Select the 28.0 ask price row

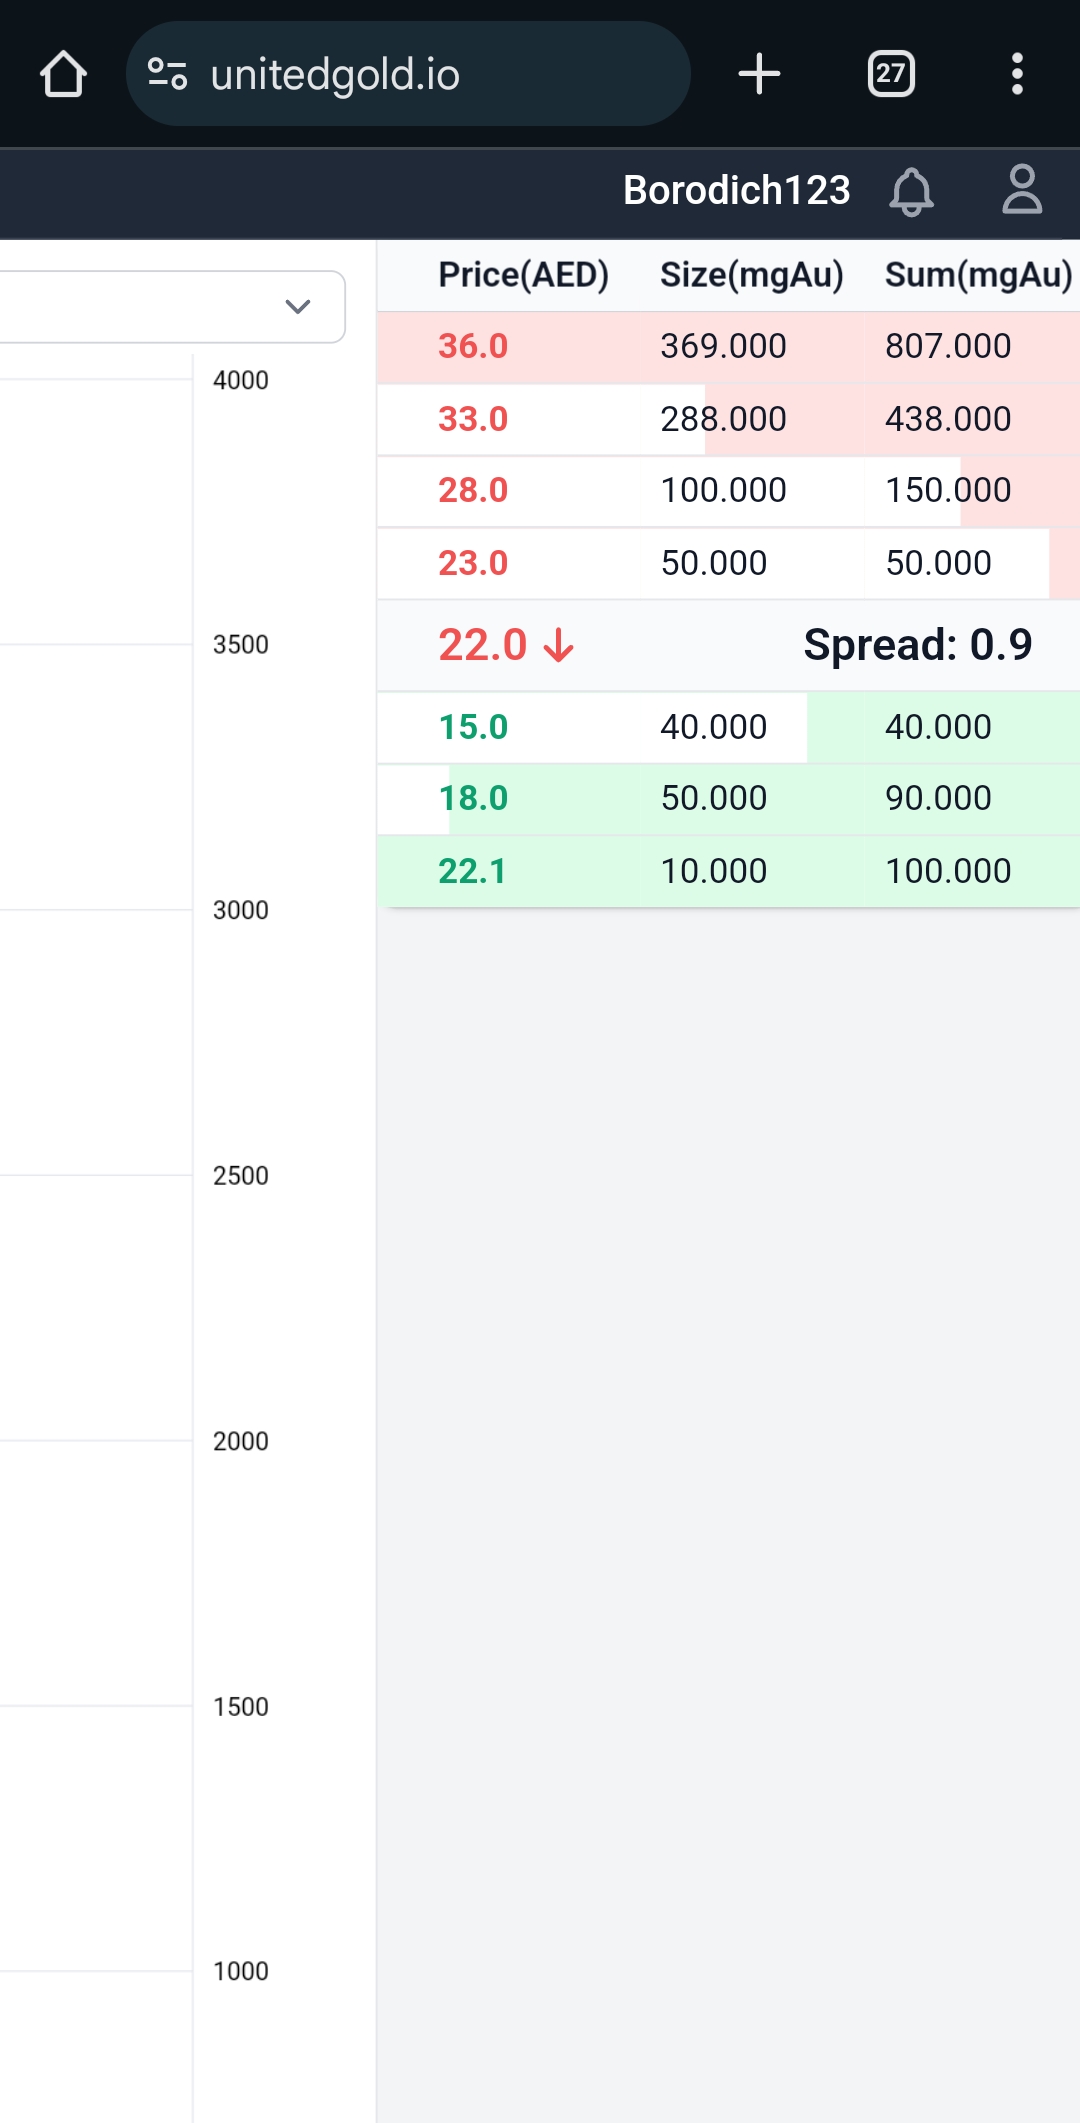point(728,491)
